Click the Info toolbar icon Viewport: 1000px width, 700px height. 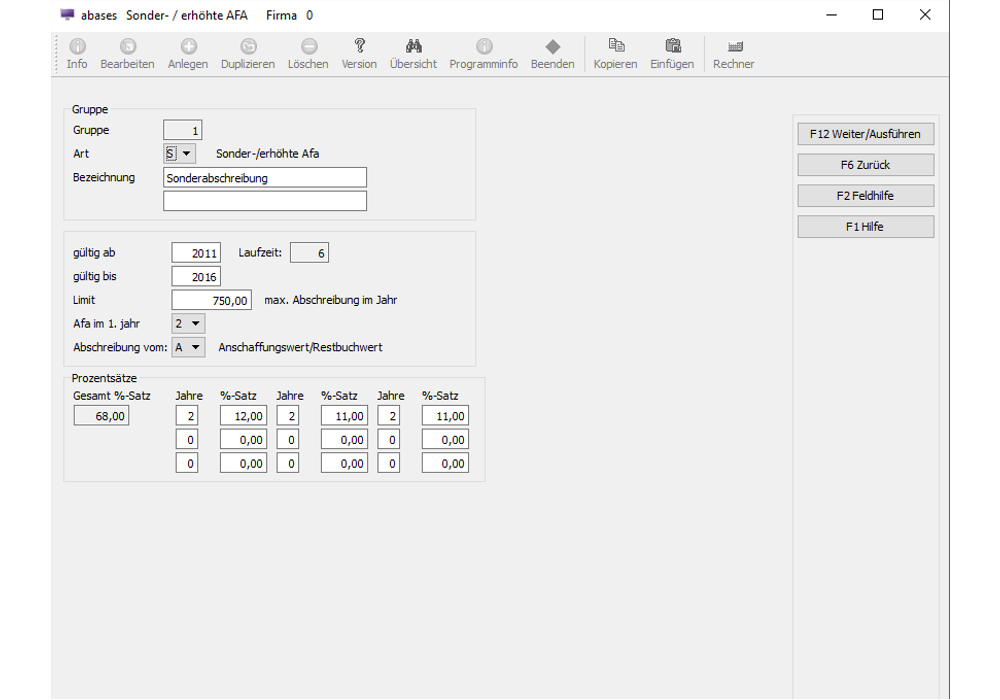[77, 47]
